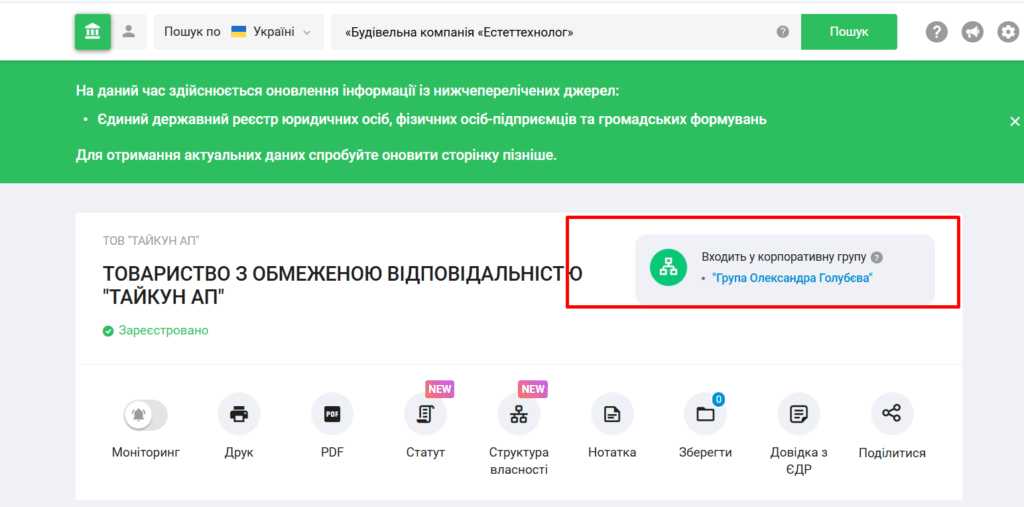Switch to the person search icon

128,32
